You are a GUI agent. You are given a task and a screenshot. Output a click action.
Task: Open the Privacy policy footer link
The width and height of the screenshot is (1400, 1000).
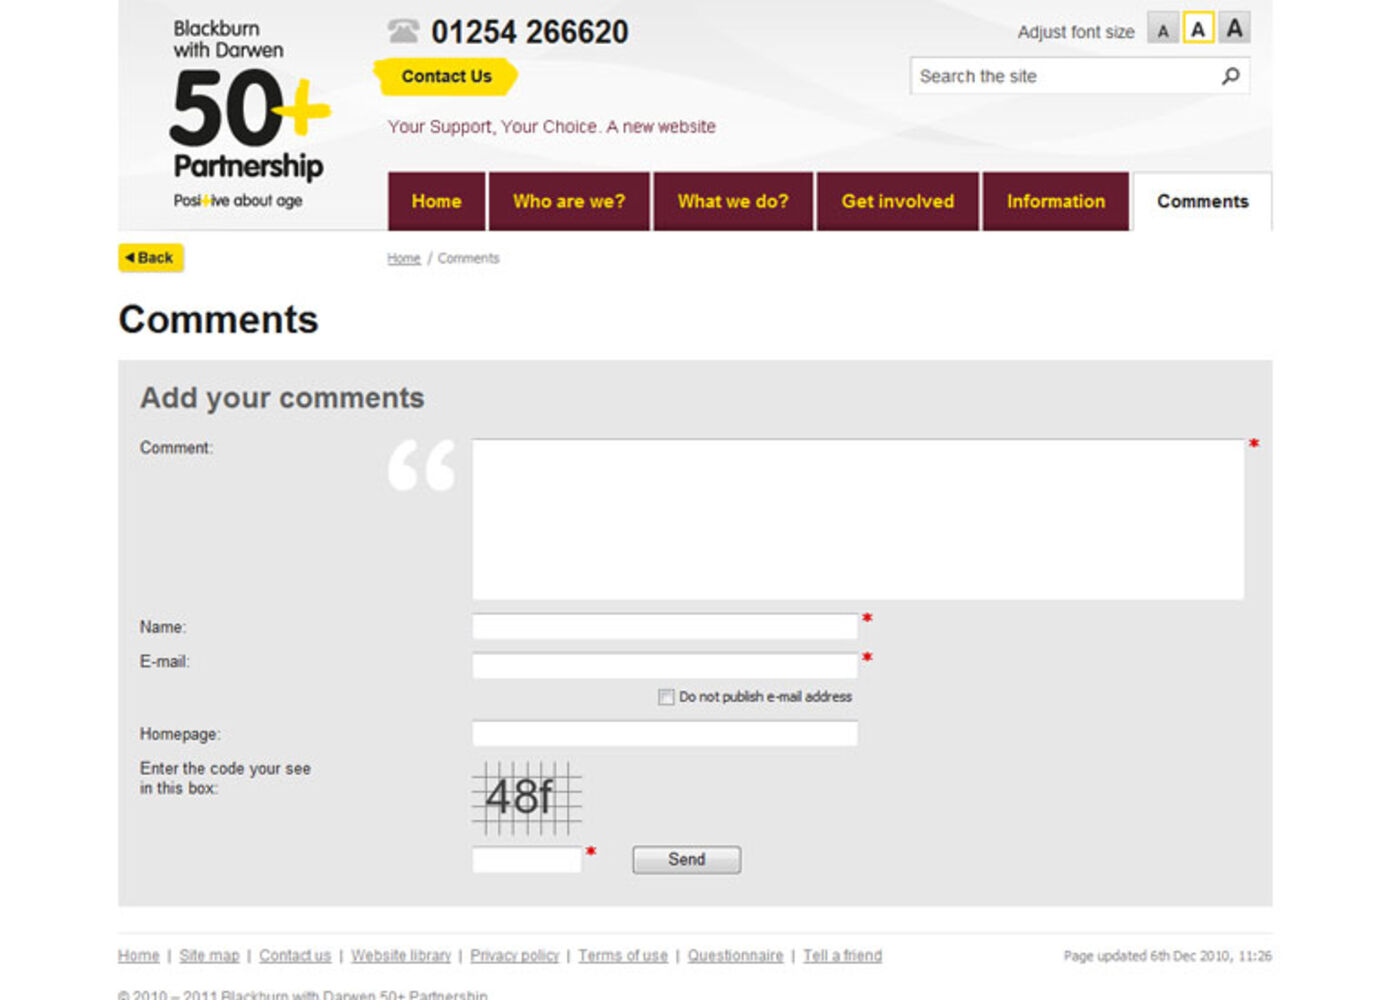[514, 956]
